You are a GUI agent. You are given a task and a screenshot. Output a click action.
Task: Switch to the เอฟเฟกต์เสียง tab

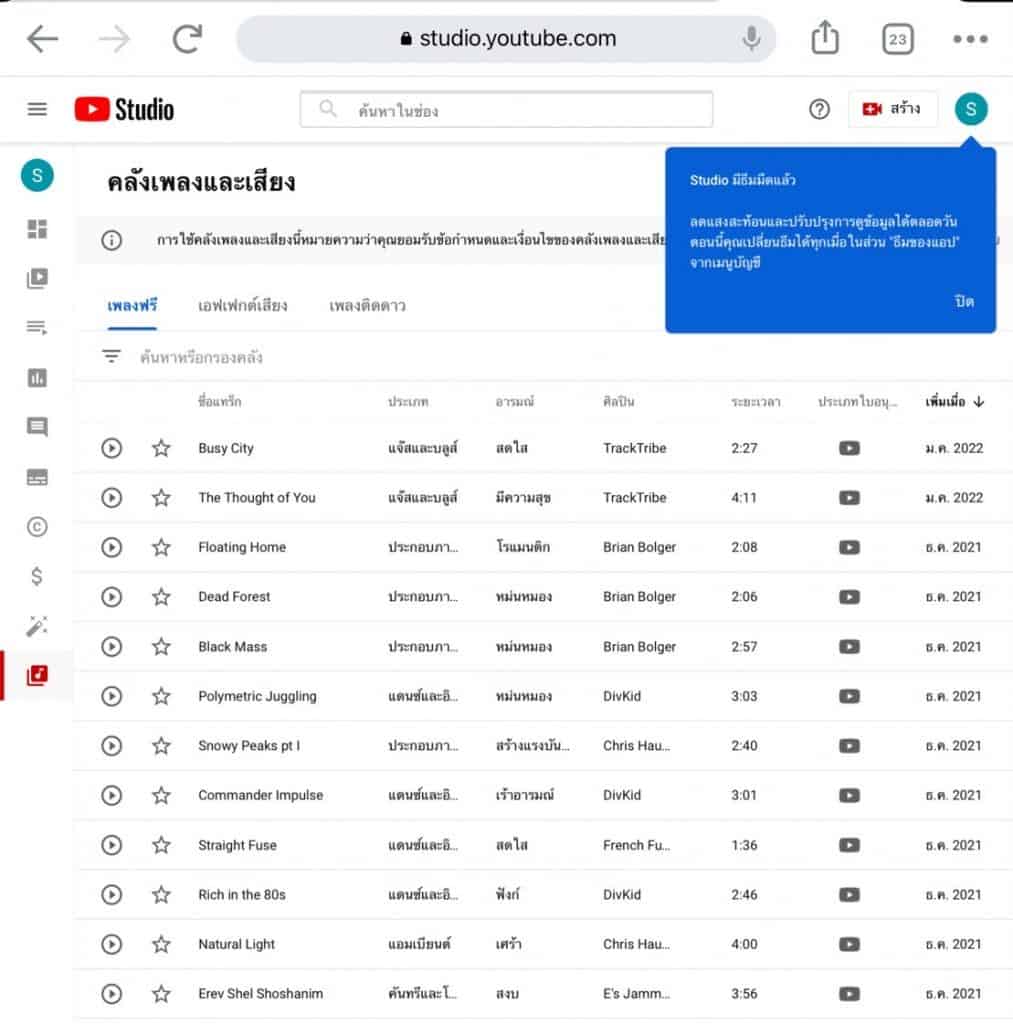(x=243, y=306)
